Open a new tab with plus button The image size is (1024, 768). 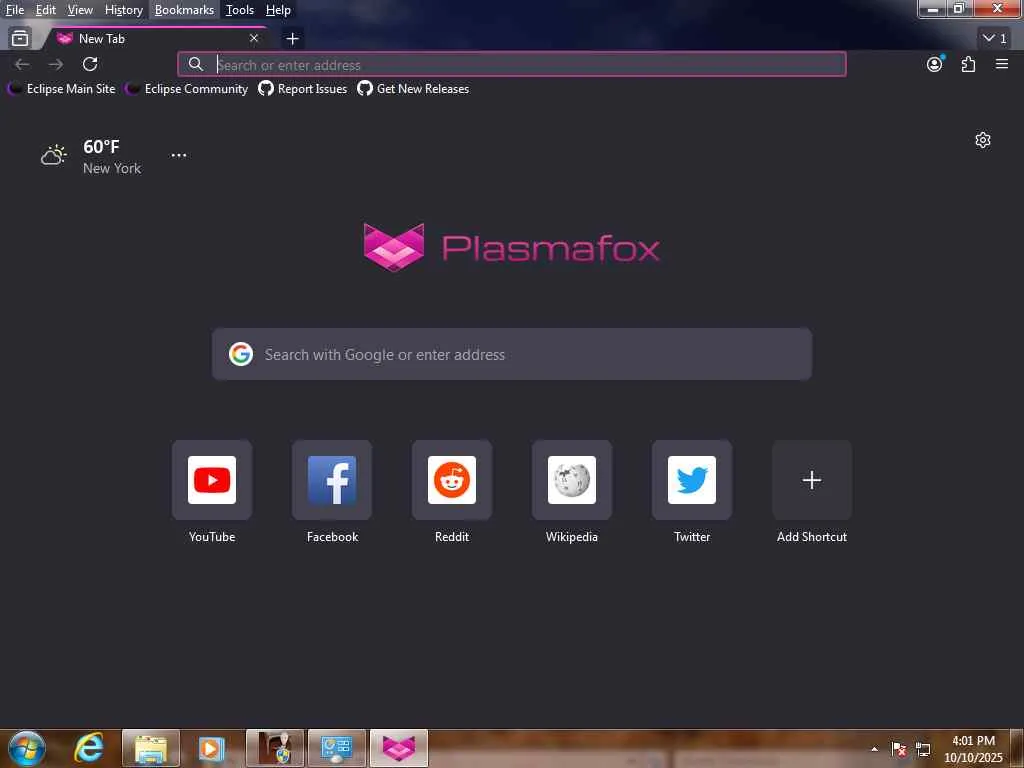click(293, 39)
